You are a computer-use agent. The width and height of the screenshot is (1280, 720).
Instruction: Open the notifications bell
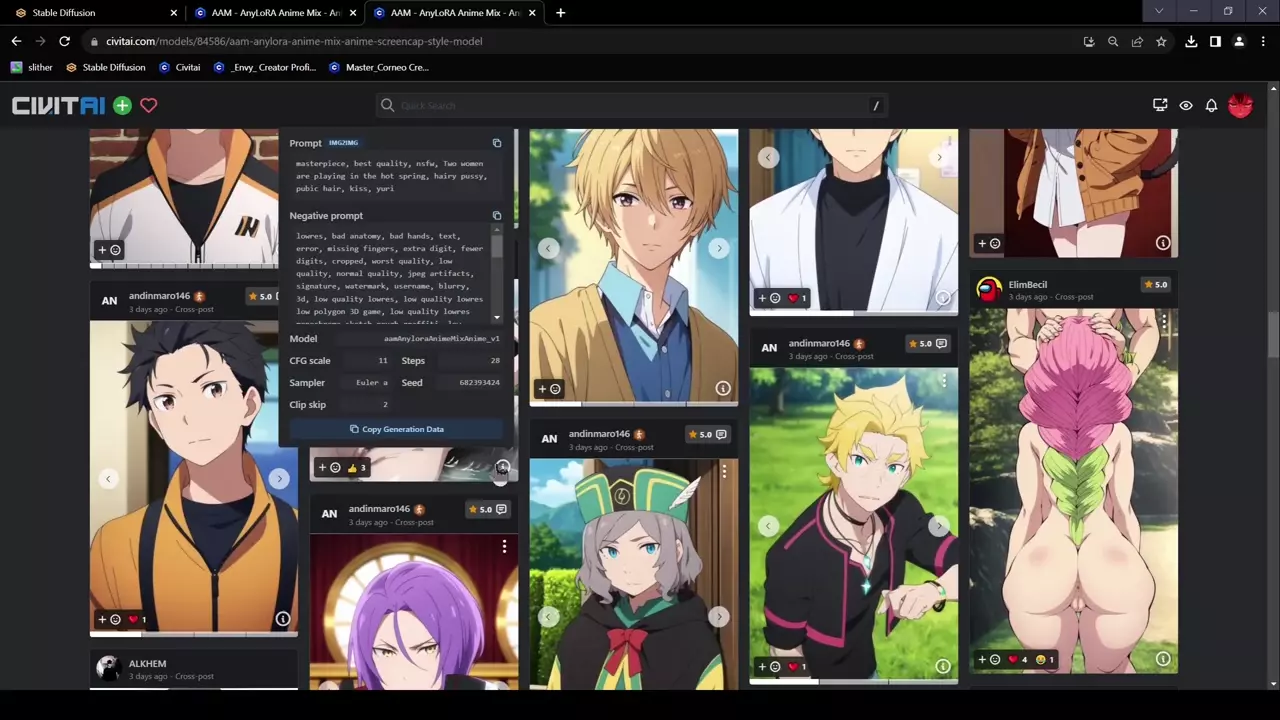click(1211, 105)
